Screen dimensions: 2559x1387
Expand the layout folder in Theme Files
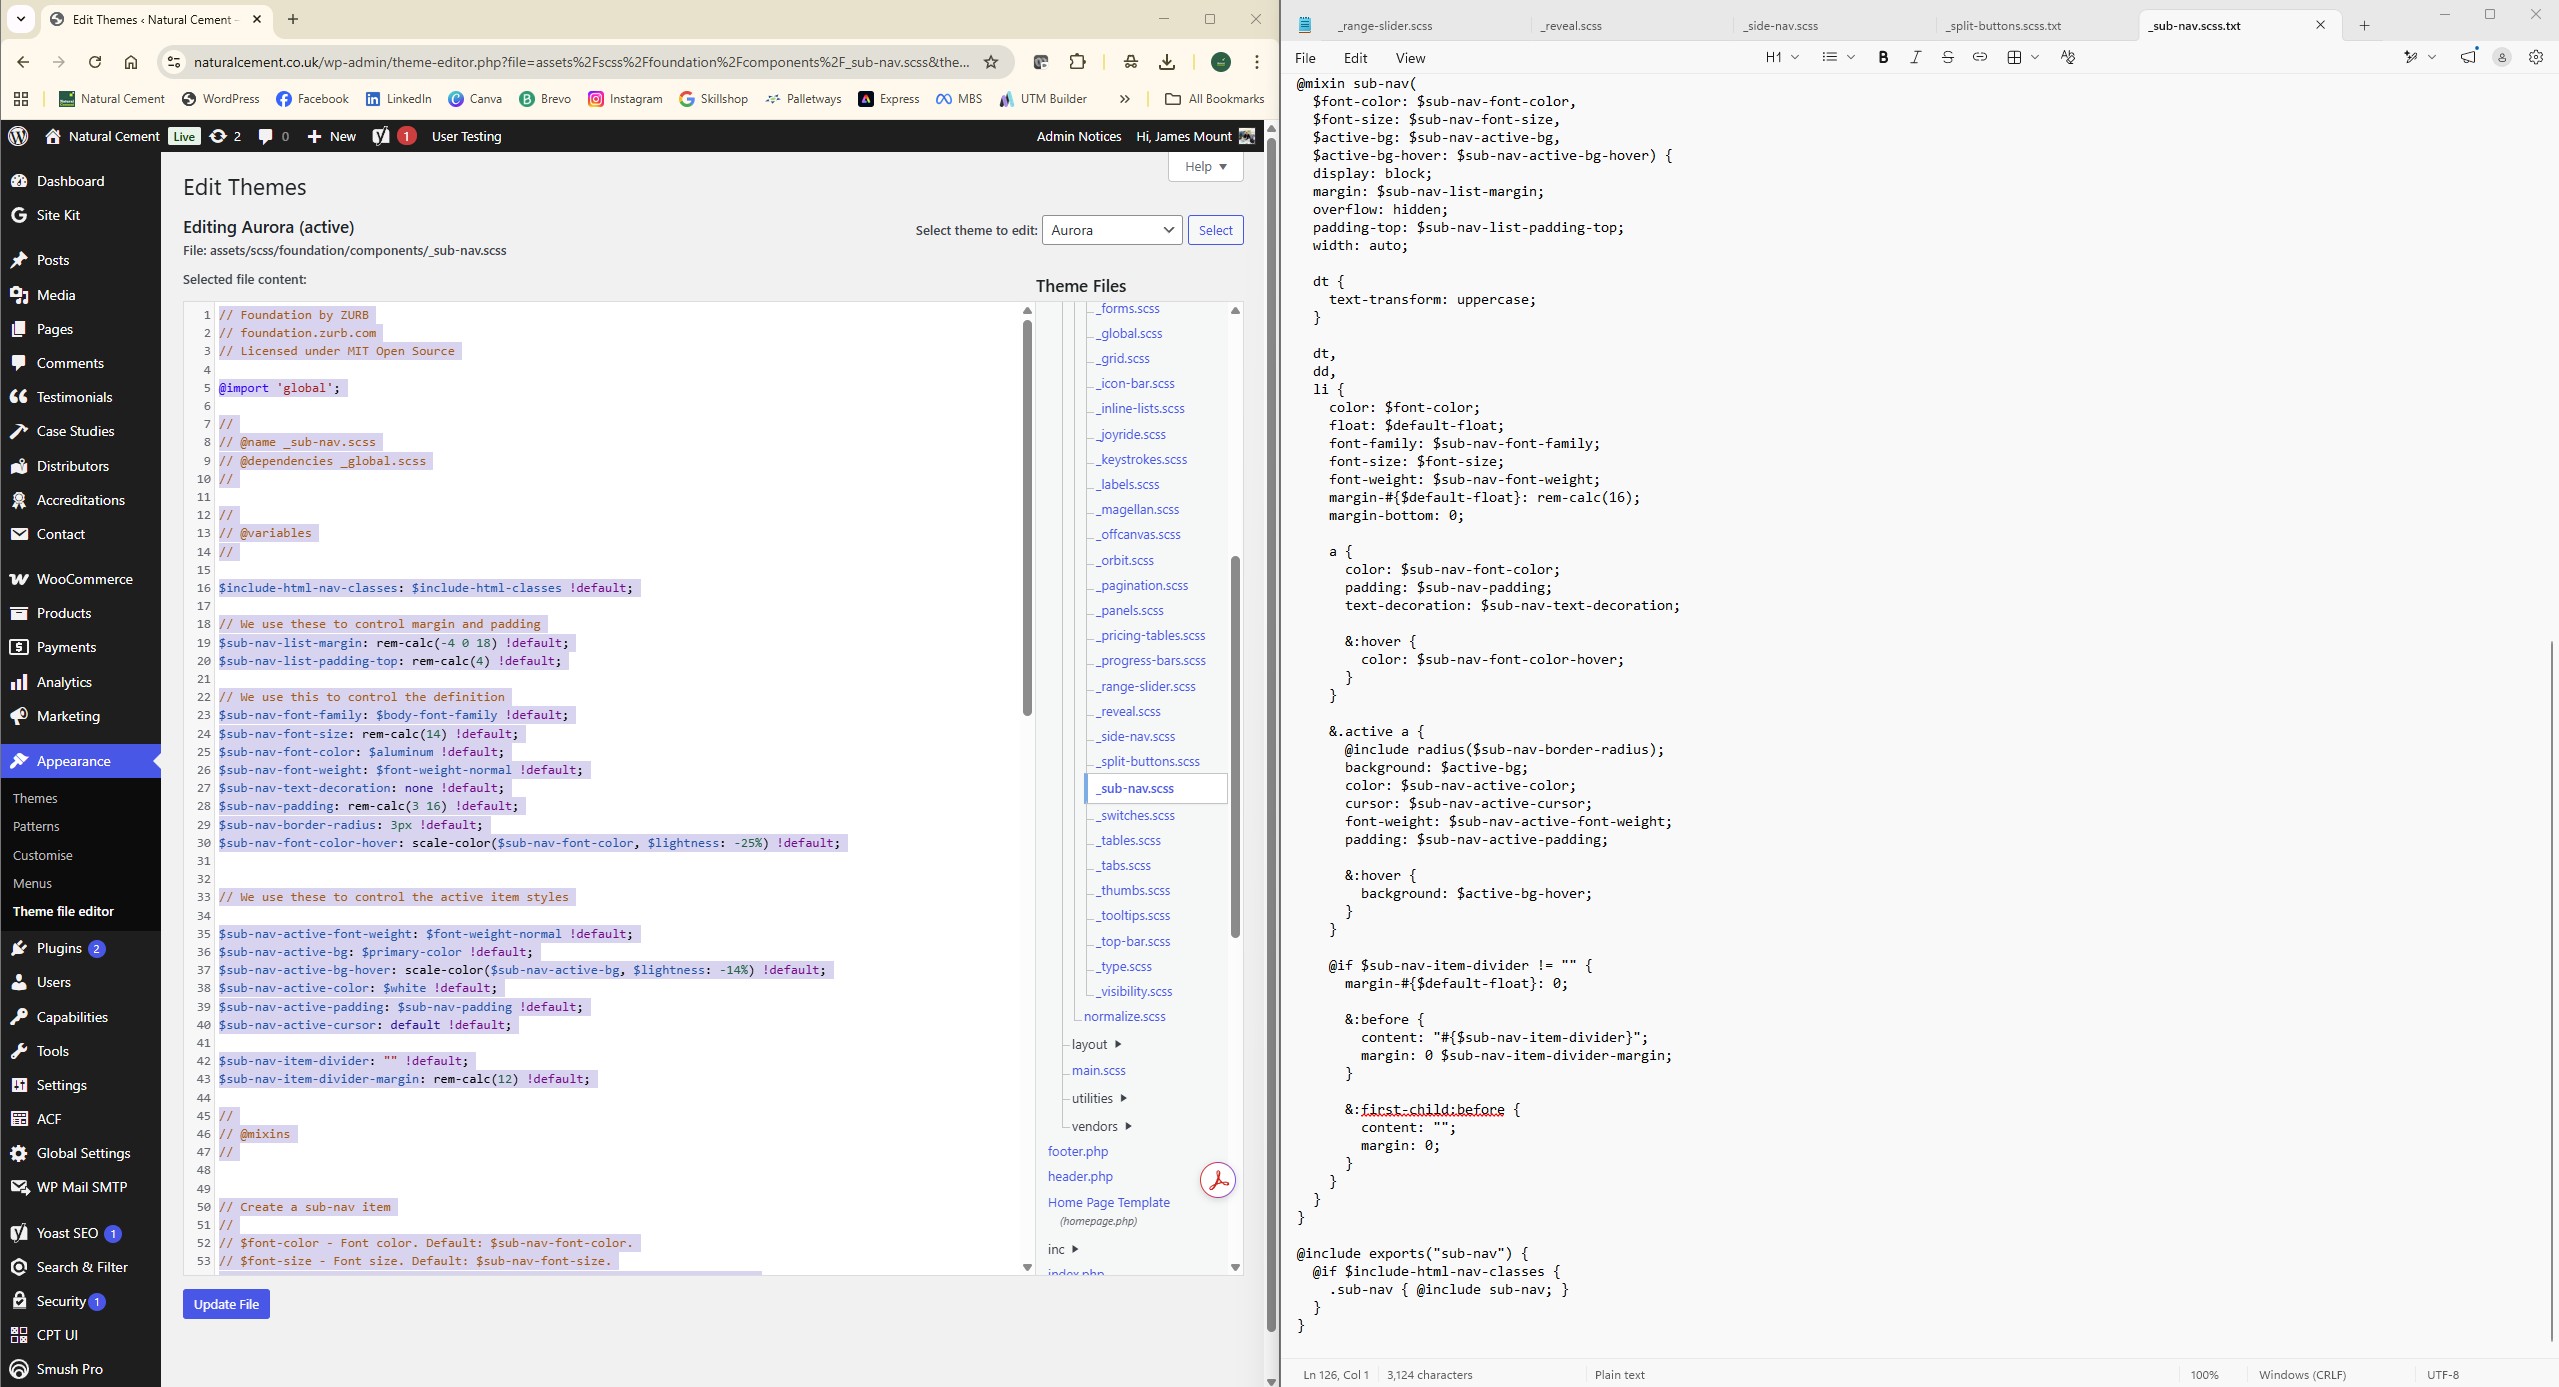(x=1096, y=1044)
